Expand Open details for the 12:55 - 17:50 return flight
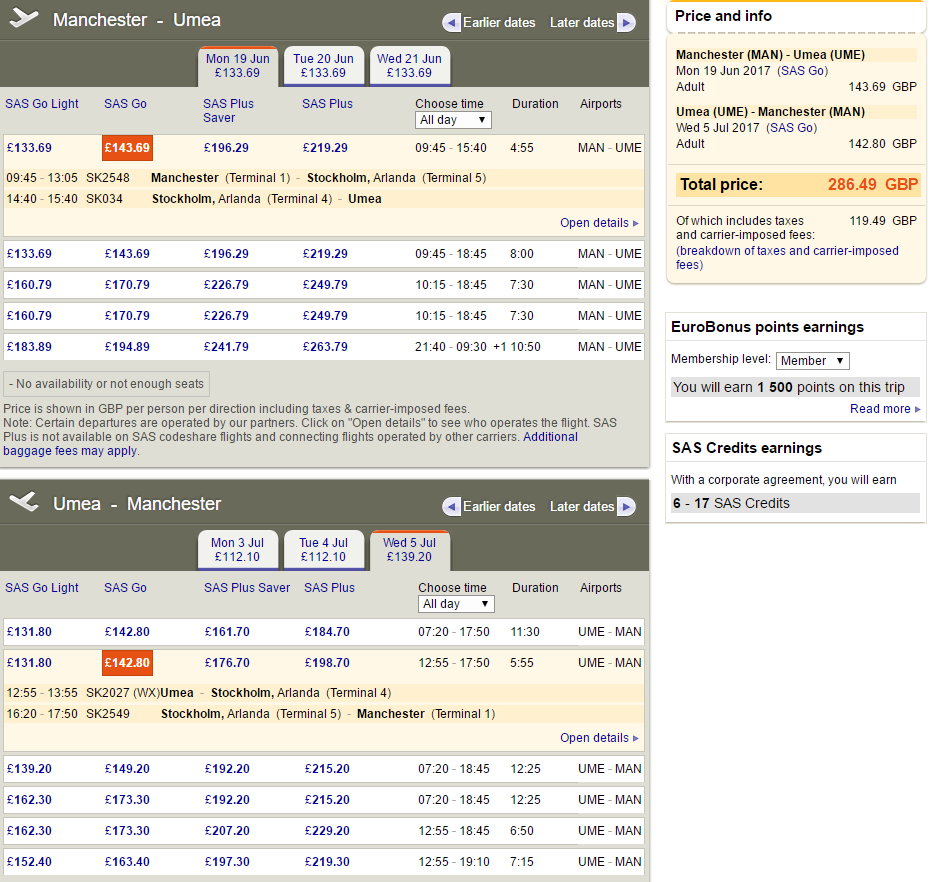The image size is (930, 882). [x=599, y=738]
